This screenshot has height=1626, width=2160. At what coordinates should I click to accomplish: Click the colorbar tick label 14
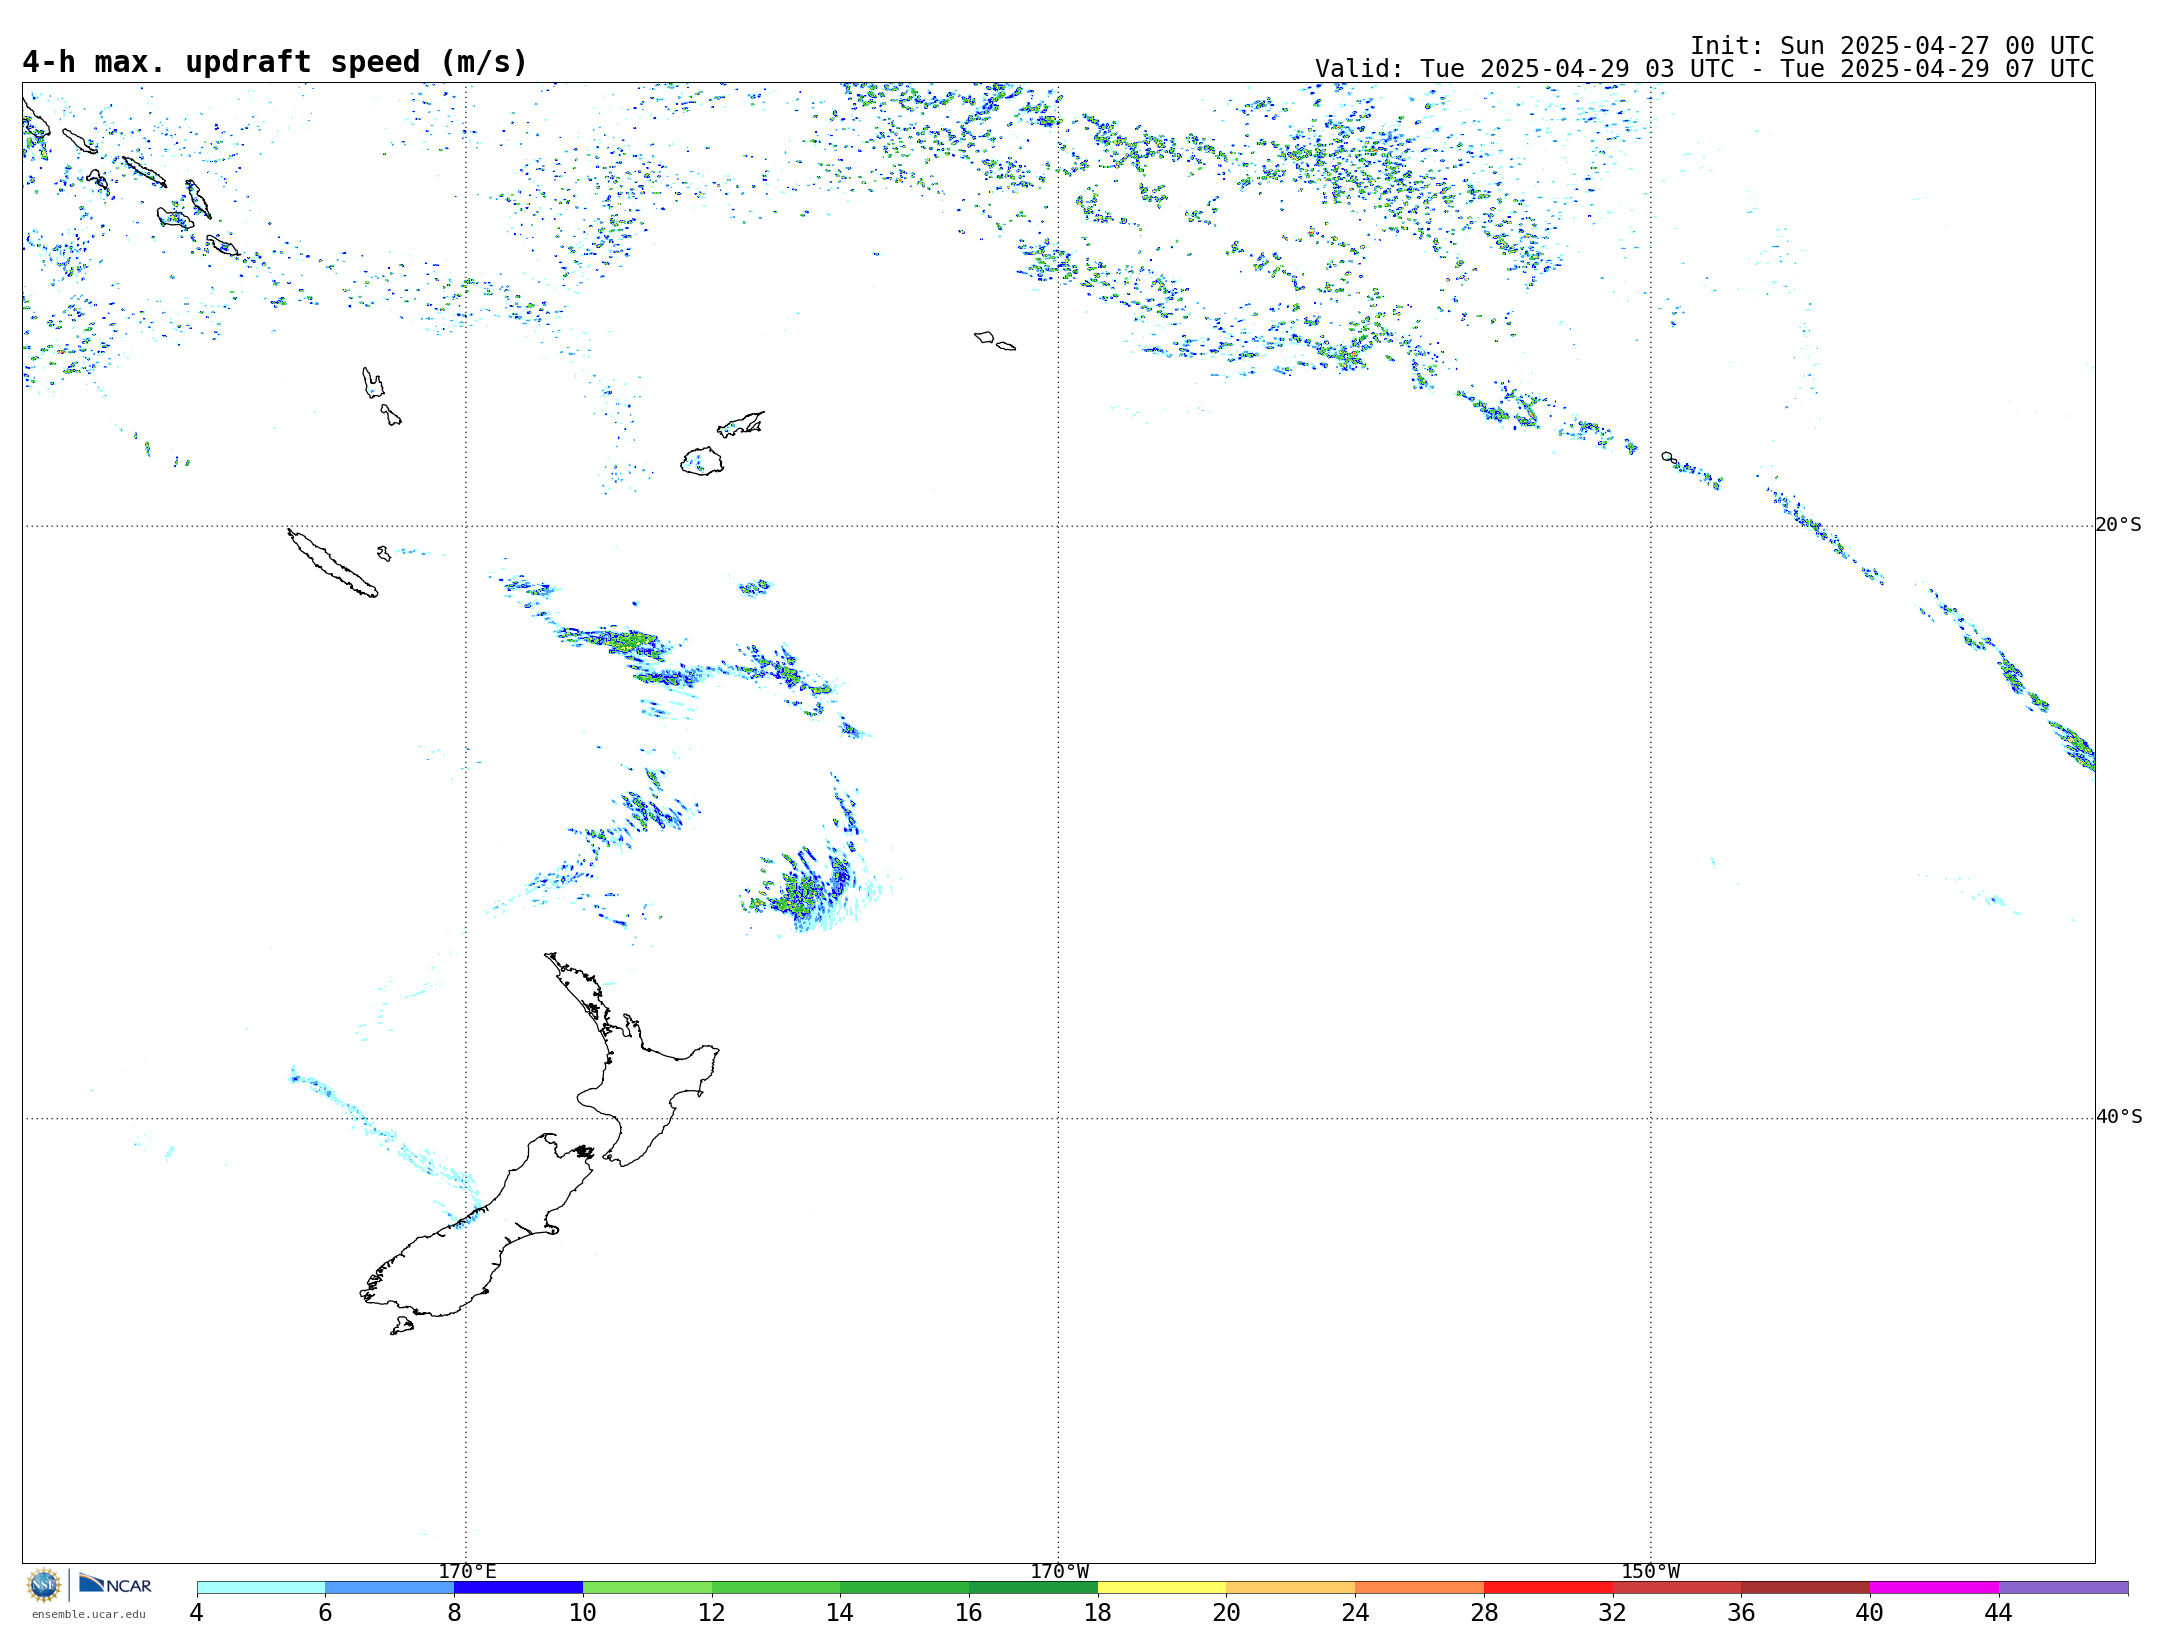(x=840, y=1613)
